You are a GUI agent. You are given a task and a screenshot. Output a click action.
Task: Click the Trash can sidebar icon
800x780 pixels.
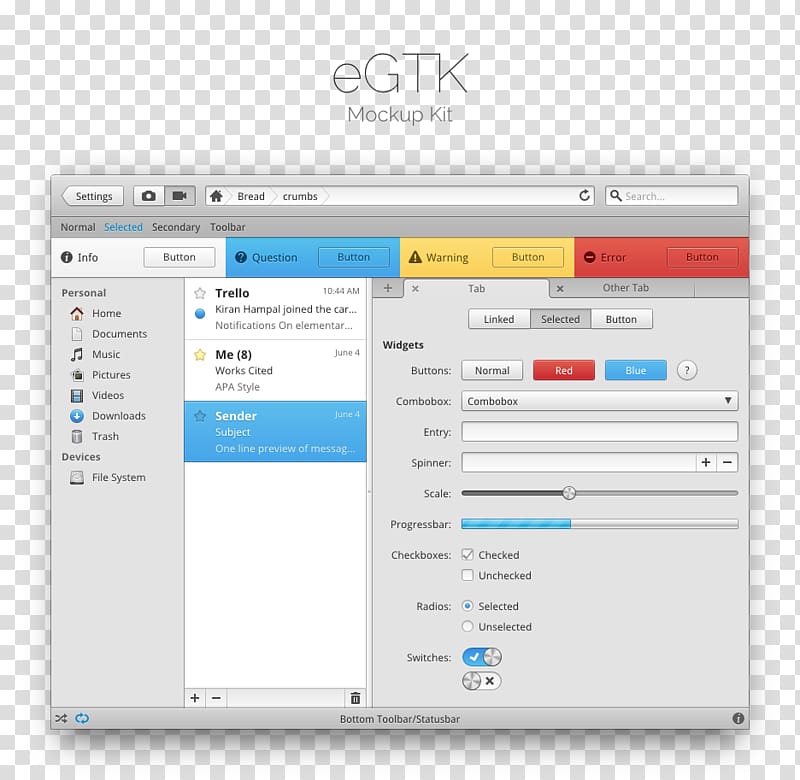pos(77,436)
